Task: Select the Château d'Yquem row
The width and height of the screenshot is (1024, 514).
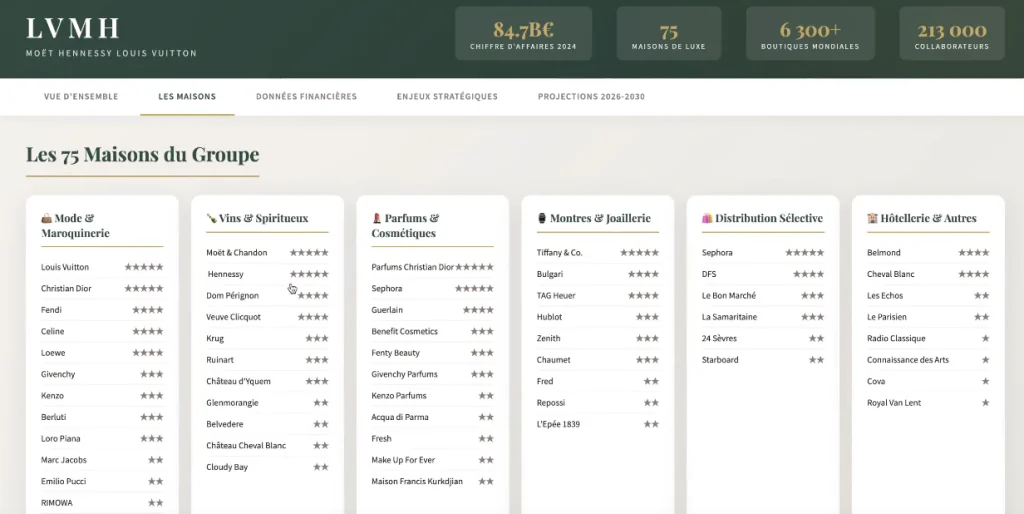Action: point(267,381)
